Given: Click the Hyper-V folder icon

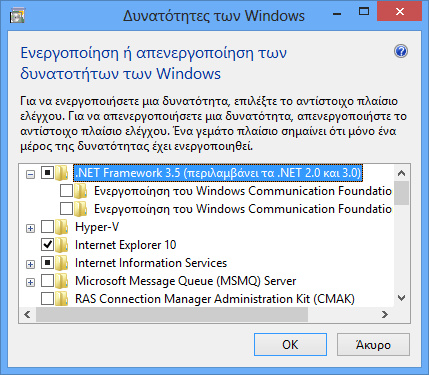Looking at the screenshot, I should click(62, 227).
